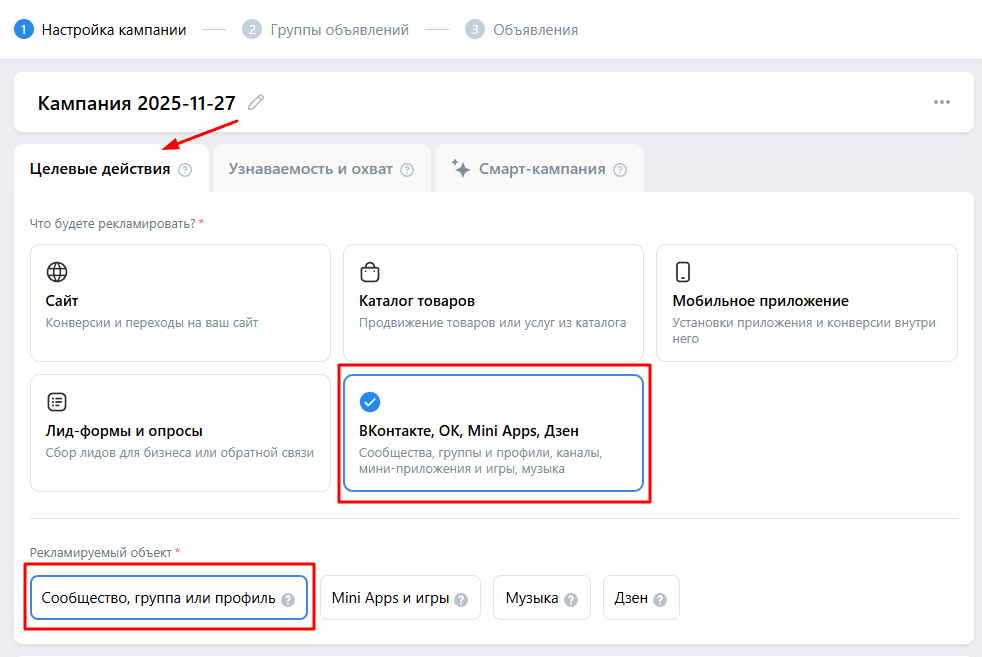
Task: Click help icon on Дзен option
Action: (x=660, y=600)
